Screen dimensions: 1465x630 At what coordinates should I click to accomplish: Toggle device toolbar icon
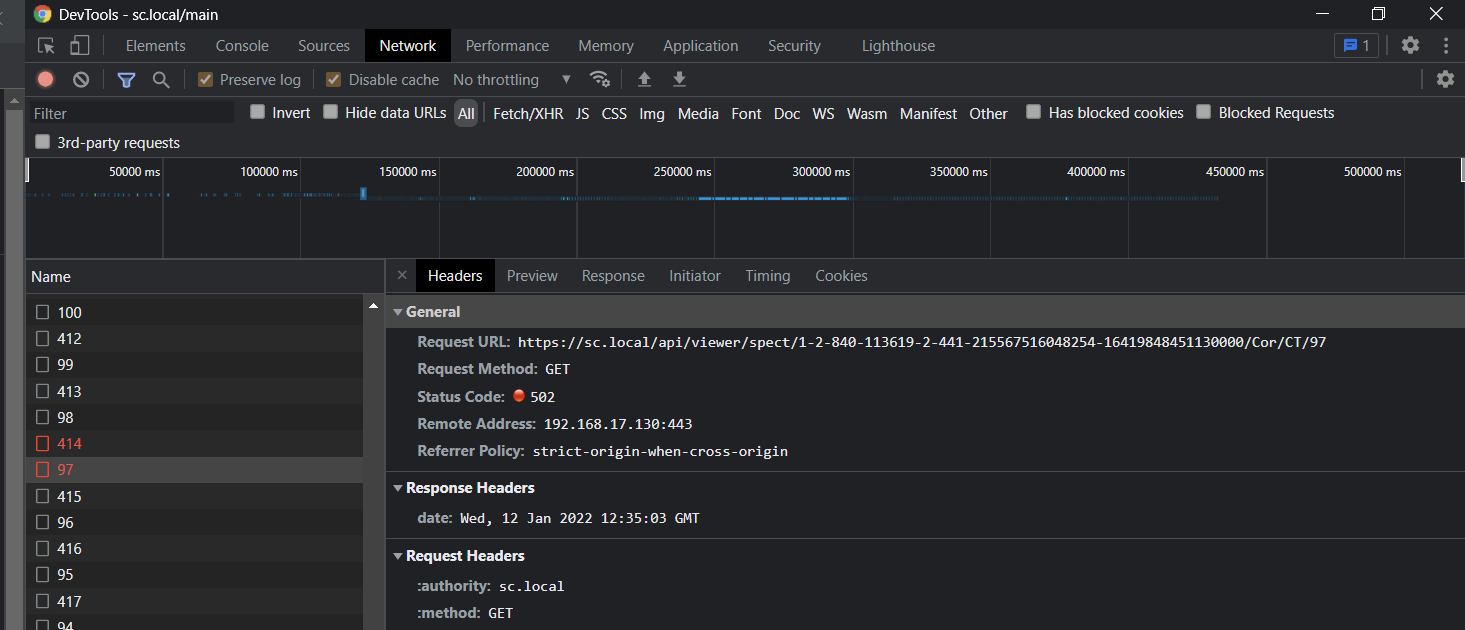79,46
